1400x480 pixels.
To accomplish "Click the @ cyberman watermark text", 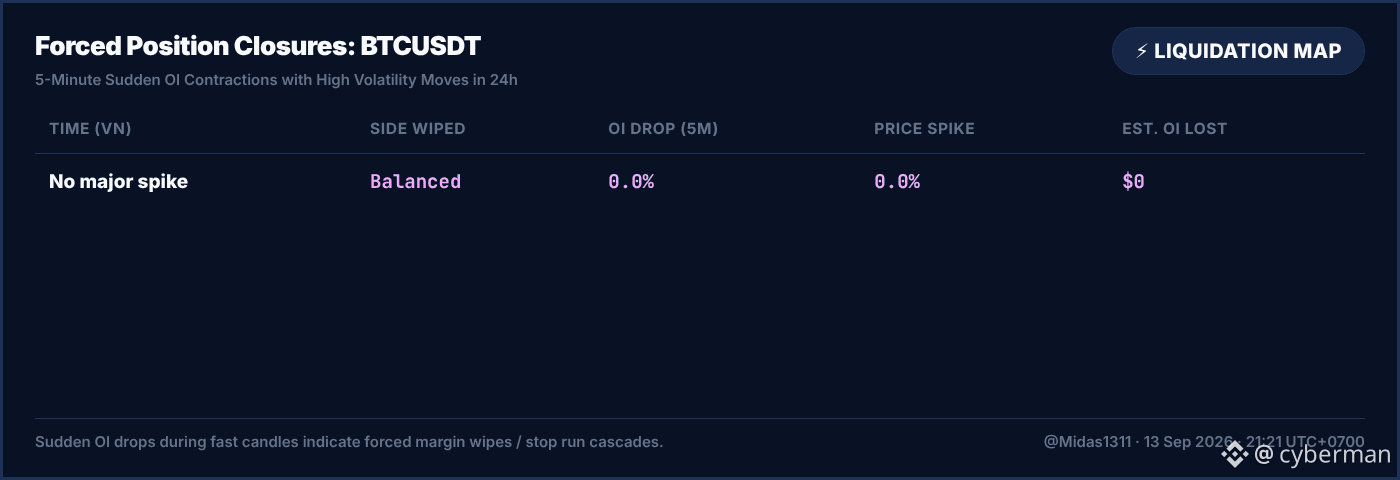I will pyautogui.click(x=1322, y=455).
